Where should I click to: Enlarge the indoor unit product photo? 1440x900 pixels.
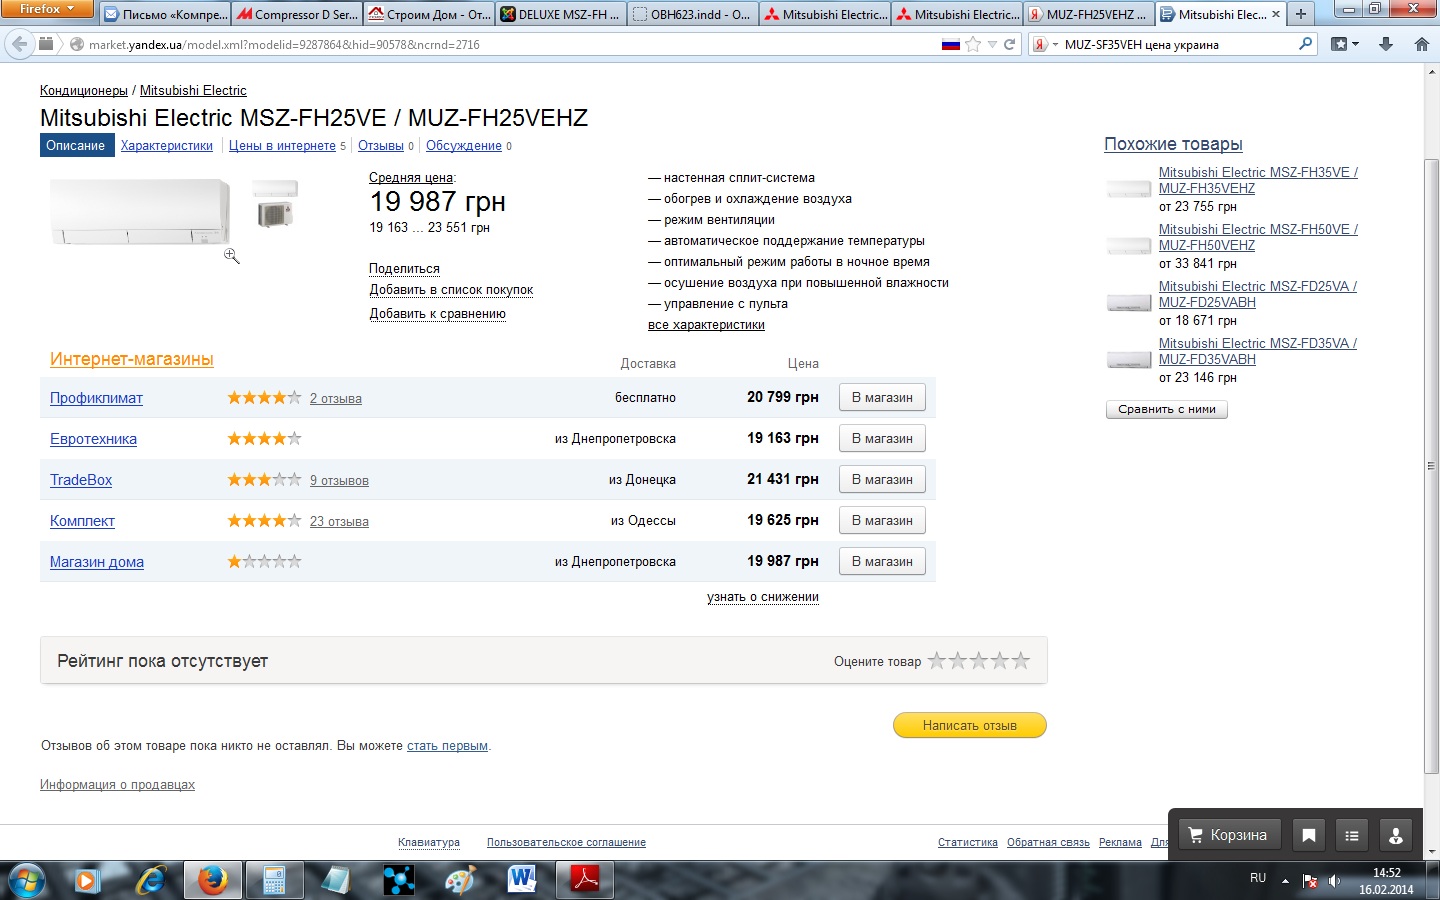(139, 211)
